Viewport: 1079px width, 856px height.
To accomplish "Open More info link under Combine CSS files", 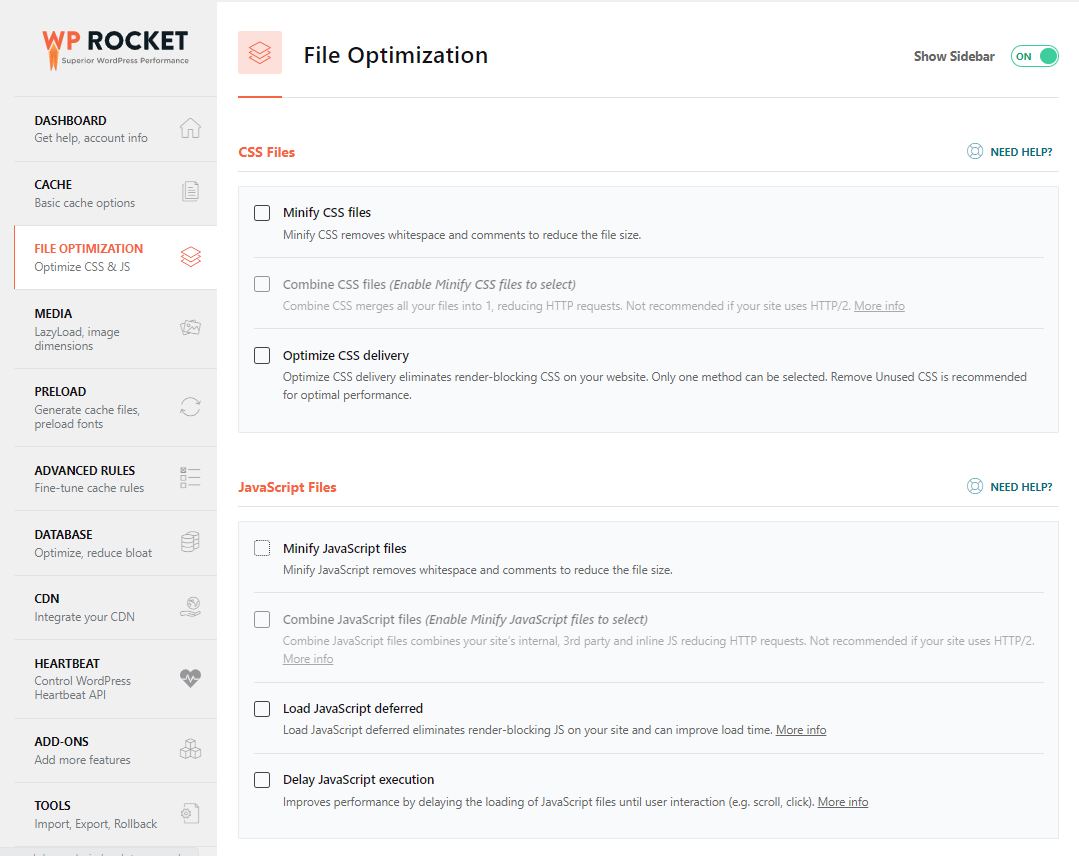I will [879, 305].
